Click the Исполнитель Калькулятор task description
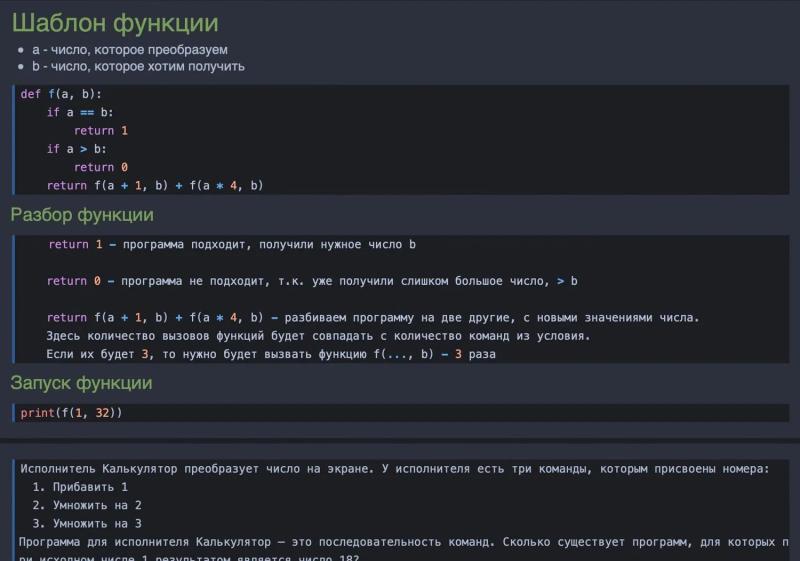This screenshot has height=561, width=800. coord(394,469)
